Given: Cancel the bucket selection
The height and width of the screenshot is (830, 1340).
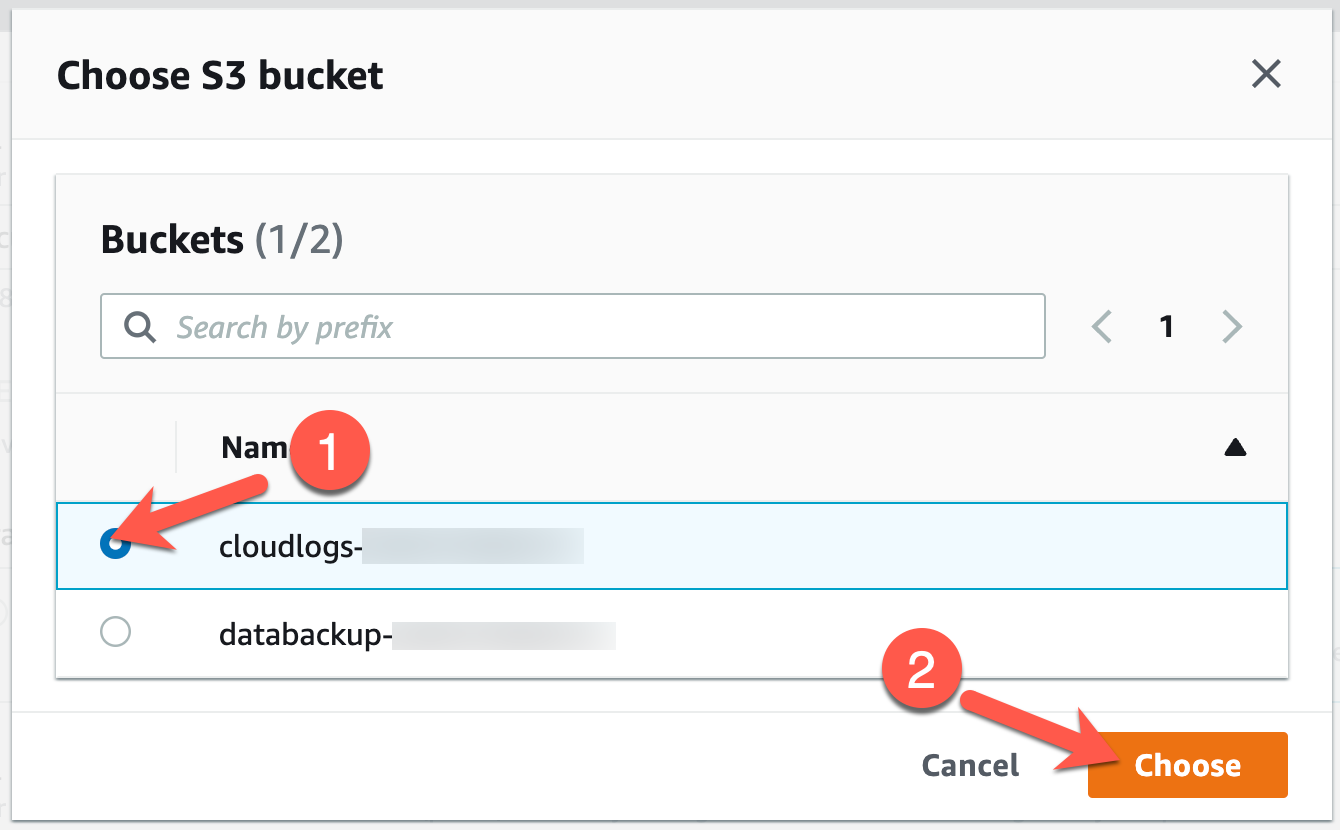Looking at the screenshot, I should coord(969,765).
